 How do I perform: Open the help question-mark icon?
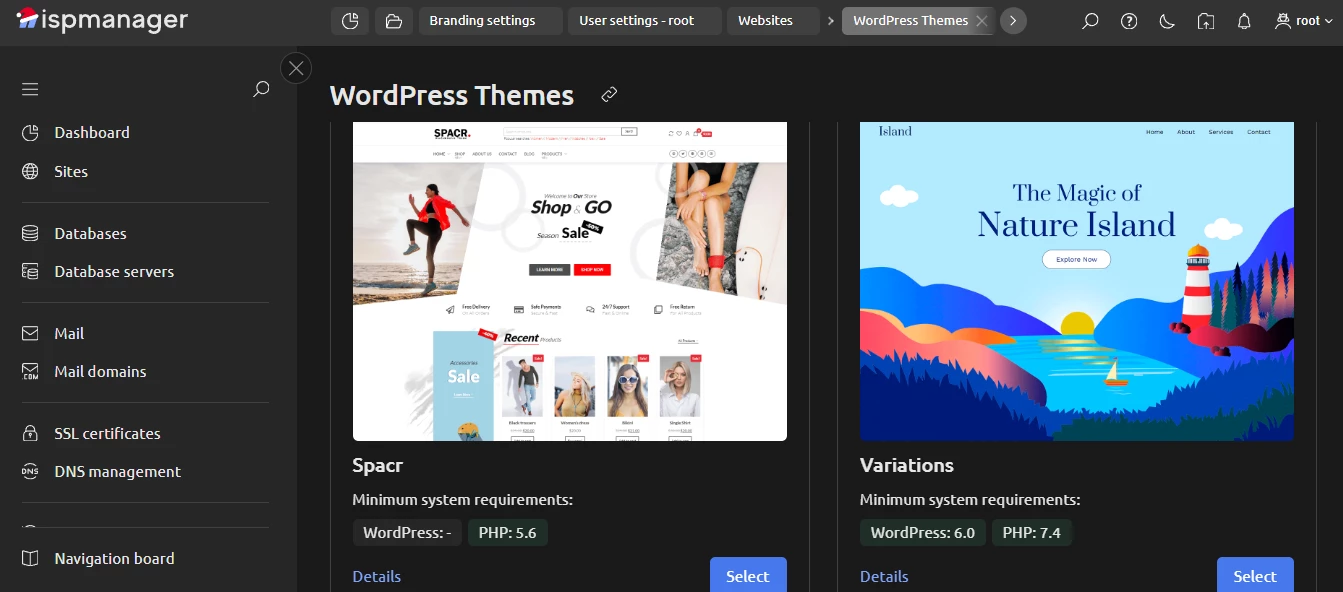coord(1129,20)
